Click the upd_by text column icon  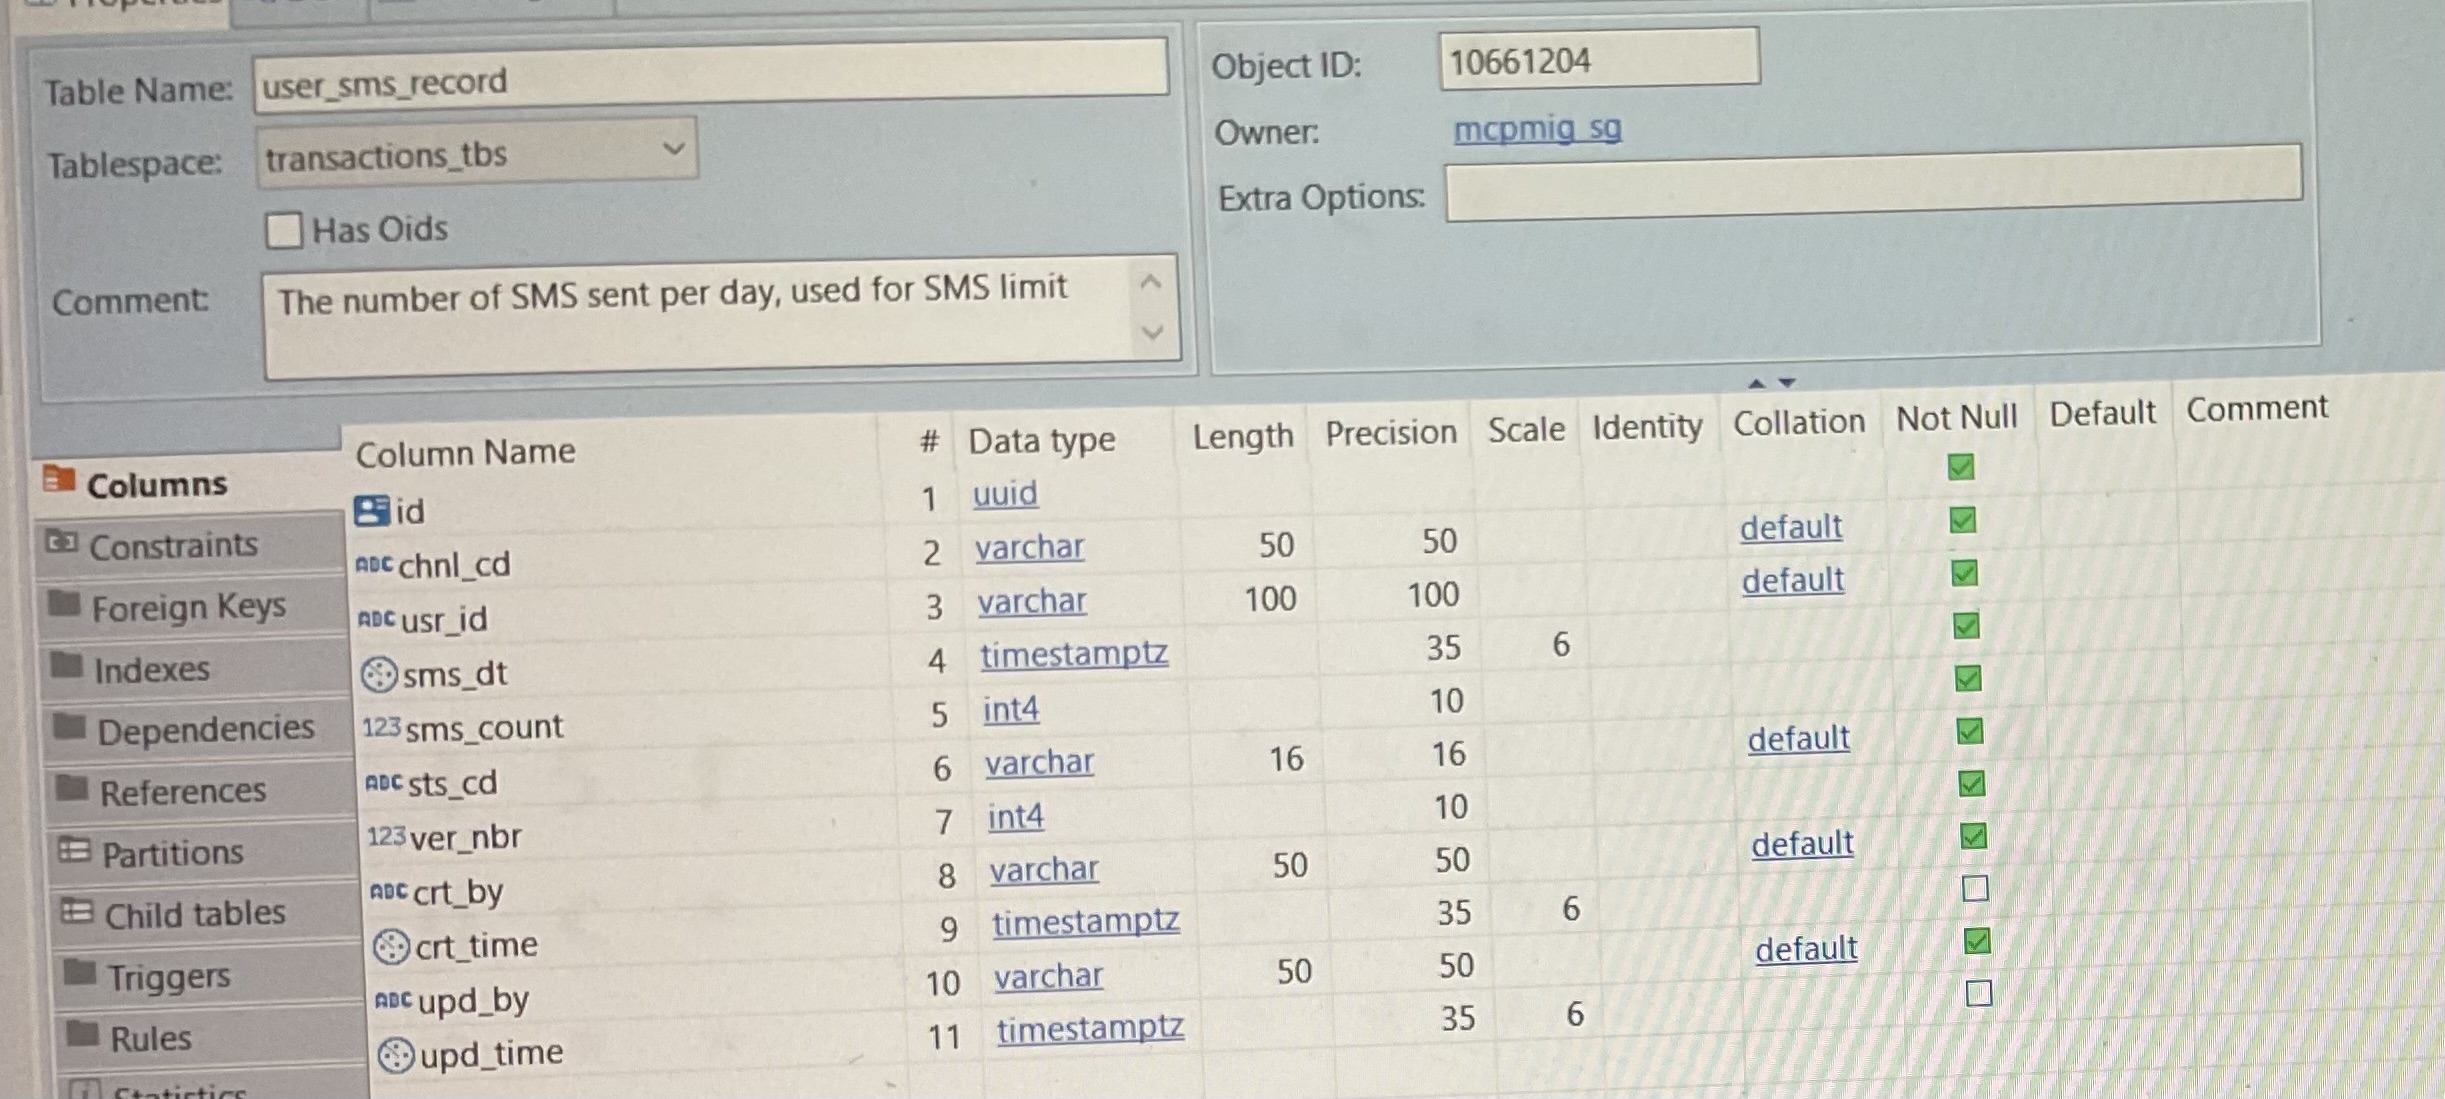[x=393, y=999]
